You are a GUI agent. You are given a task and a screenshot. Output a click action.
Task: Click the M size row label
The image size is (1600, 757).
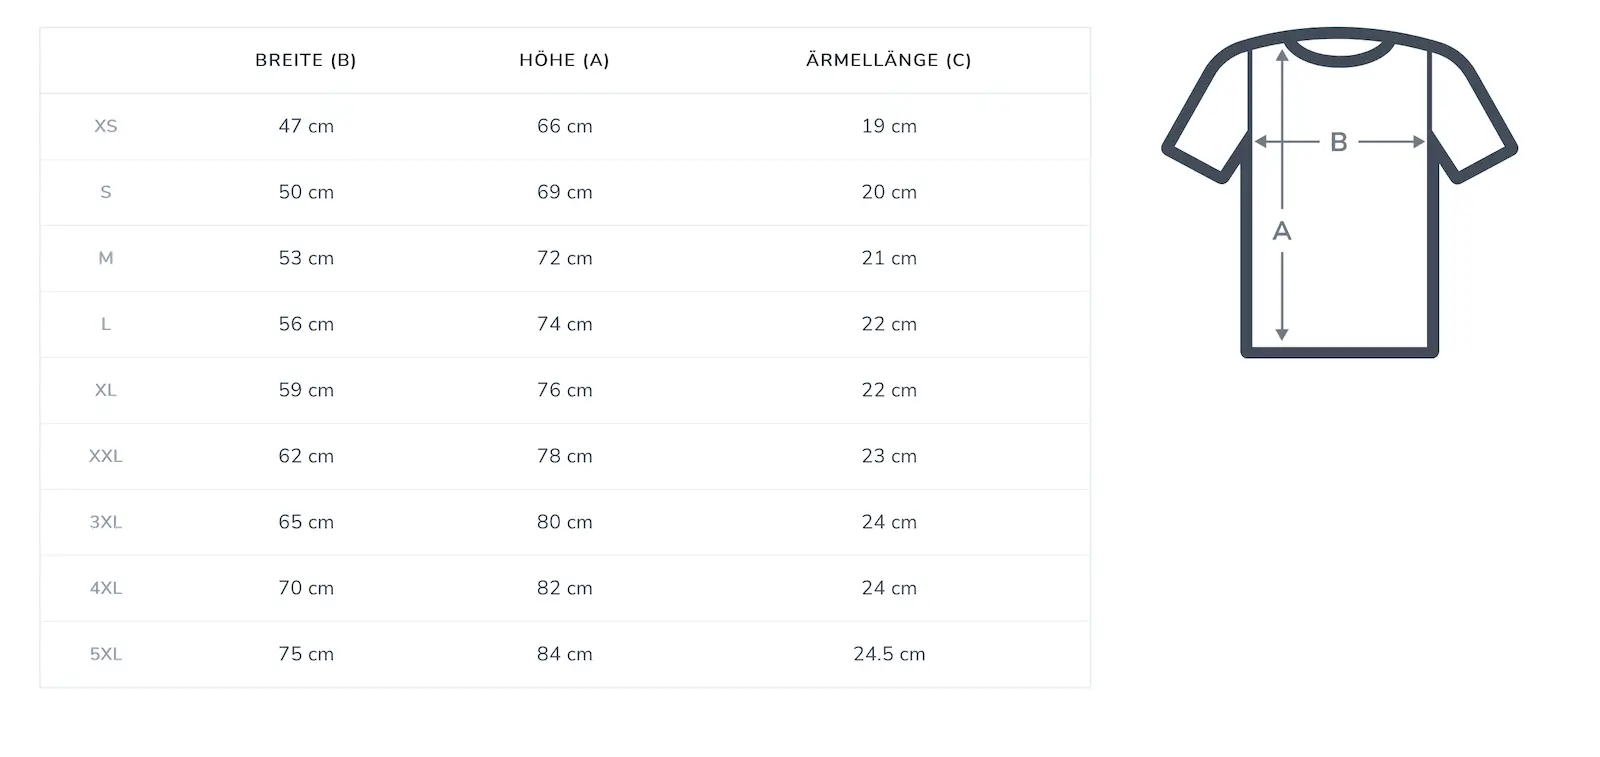tap(106, 258)
